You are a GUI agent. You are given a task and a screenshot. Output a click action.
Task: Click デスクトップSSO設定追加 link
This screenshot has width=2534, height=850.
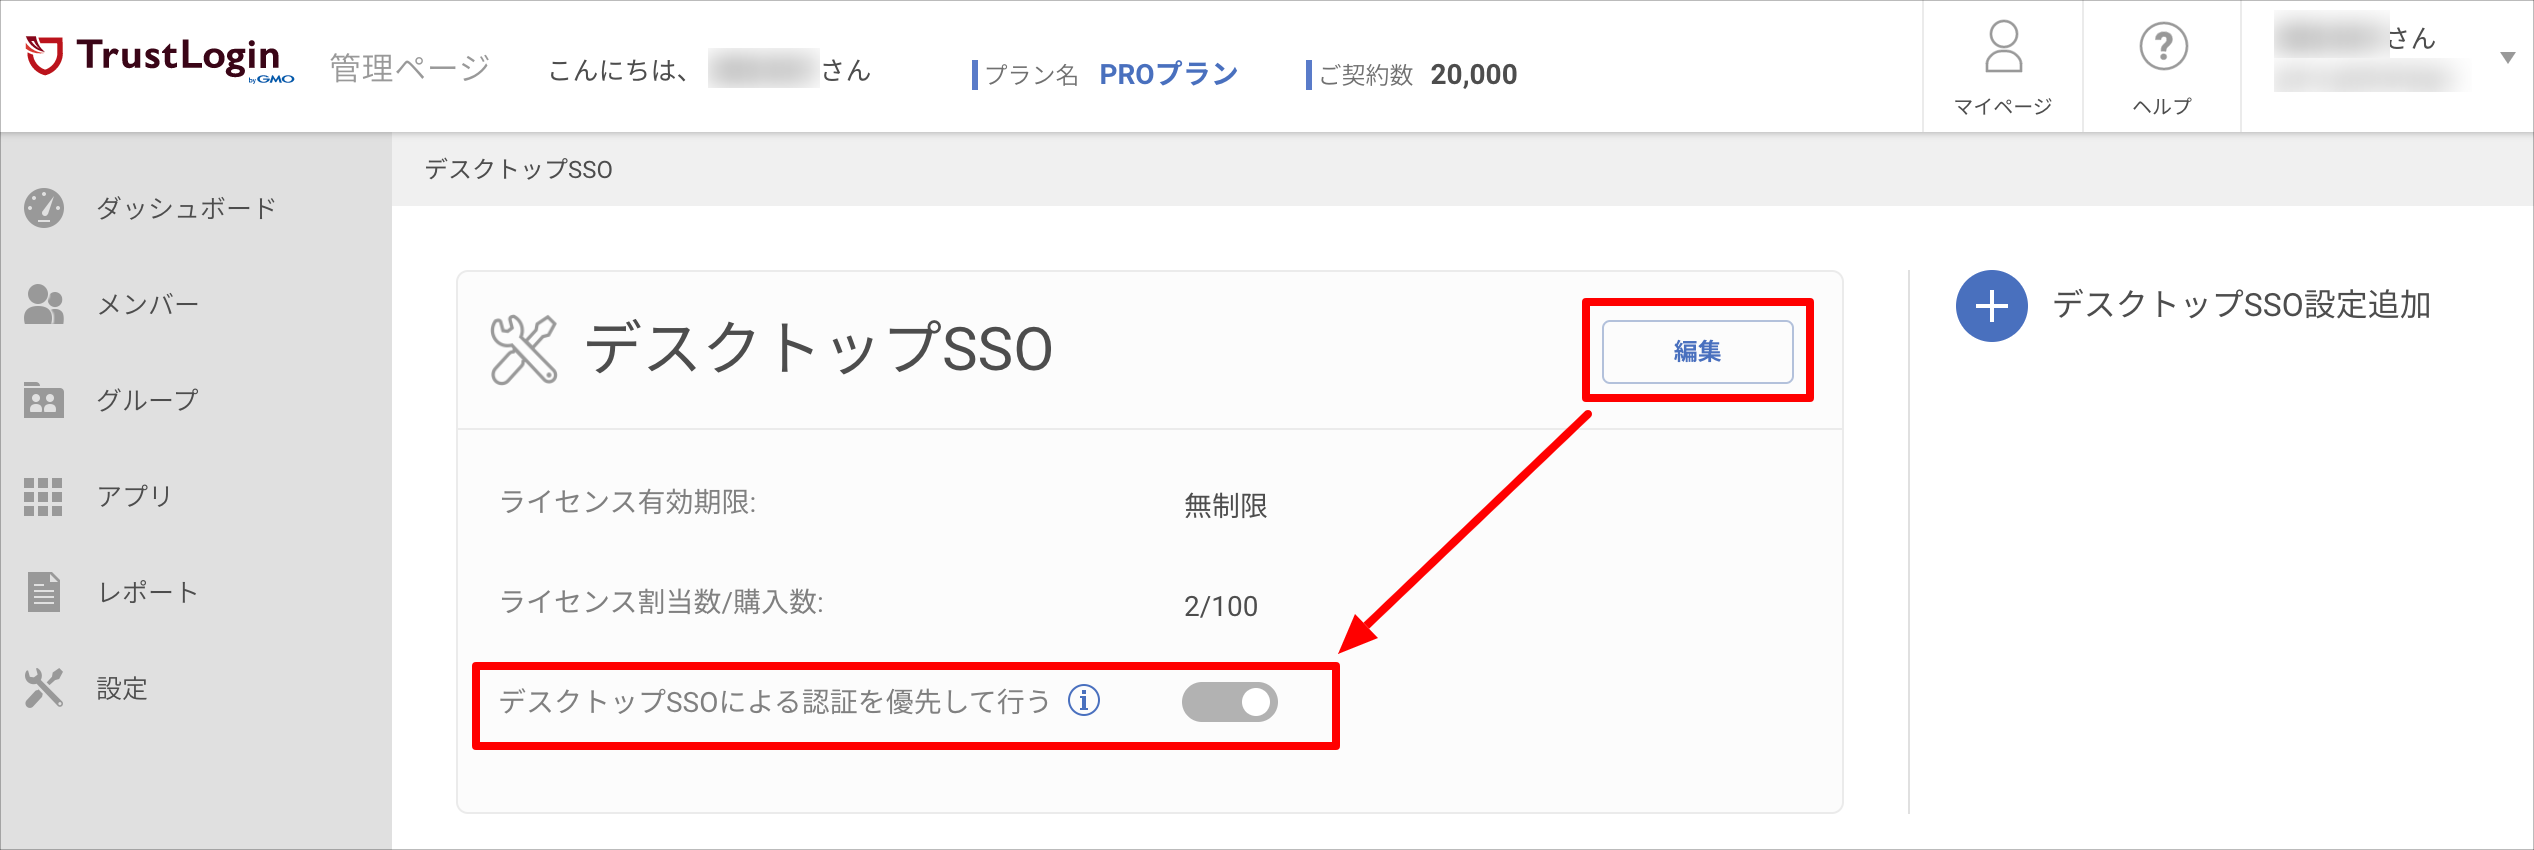click(x=2241, y=305)
